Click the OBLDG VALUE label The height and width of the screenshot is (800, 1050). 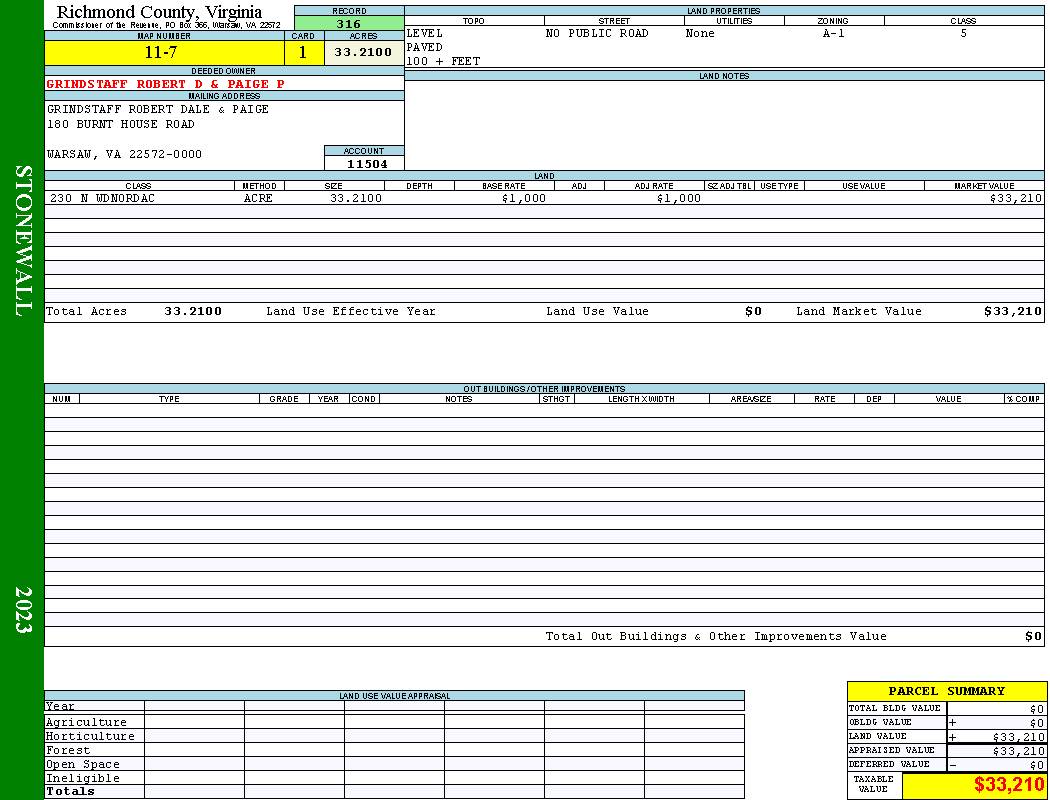tap(879, 722)
